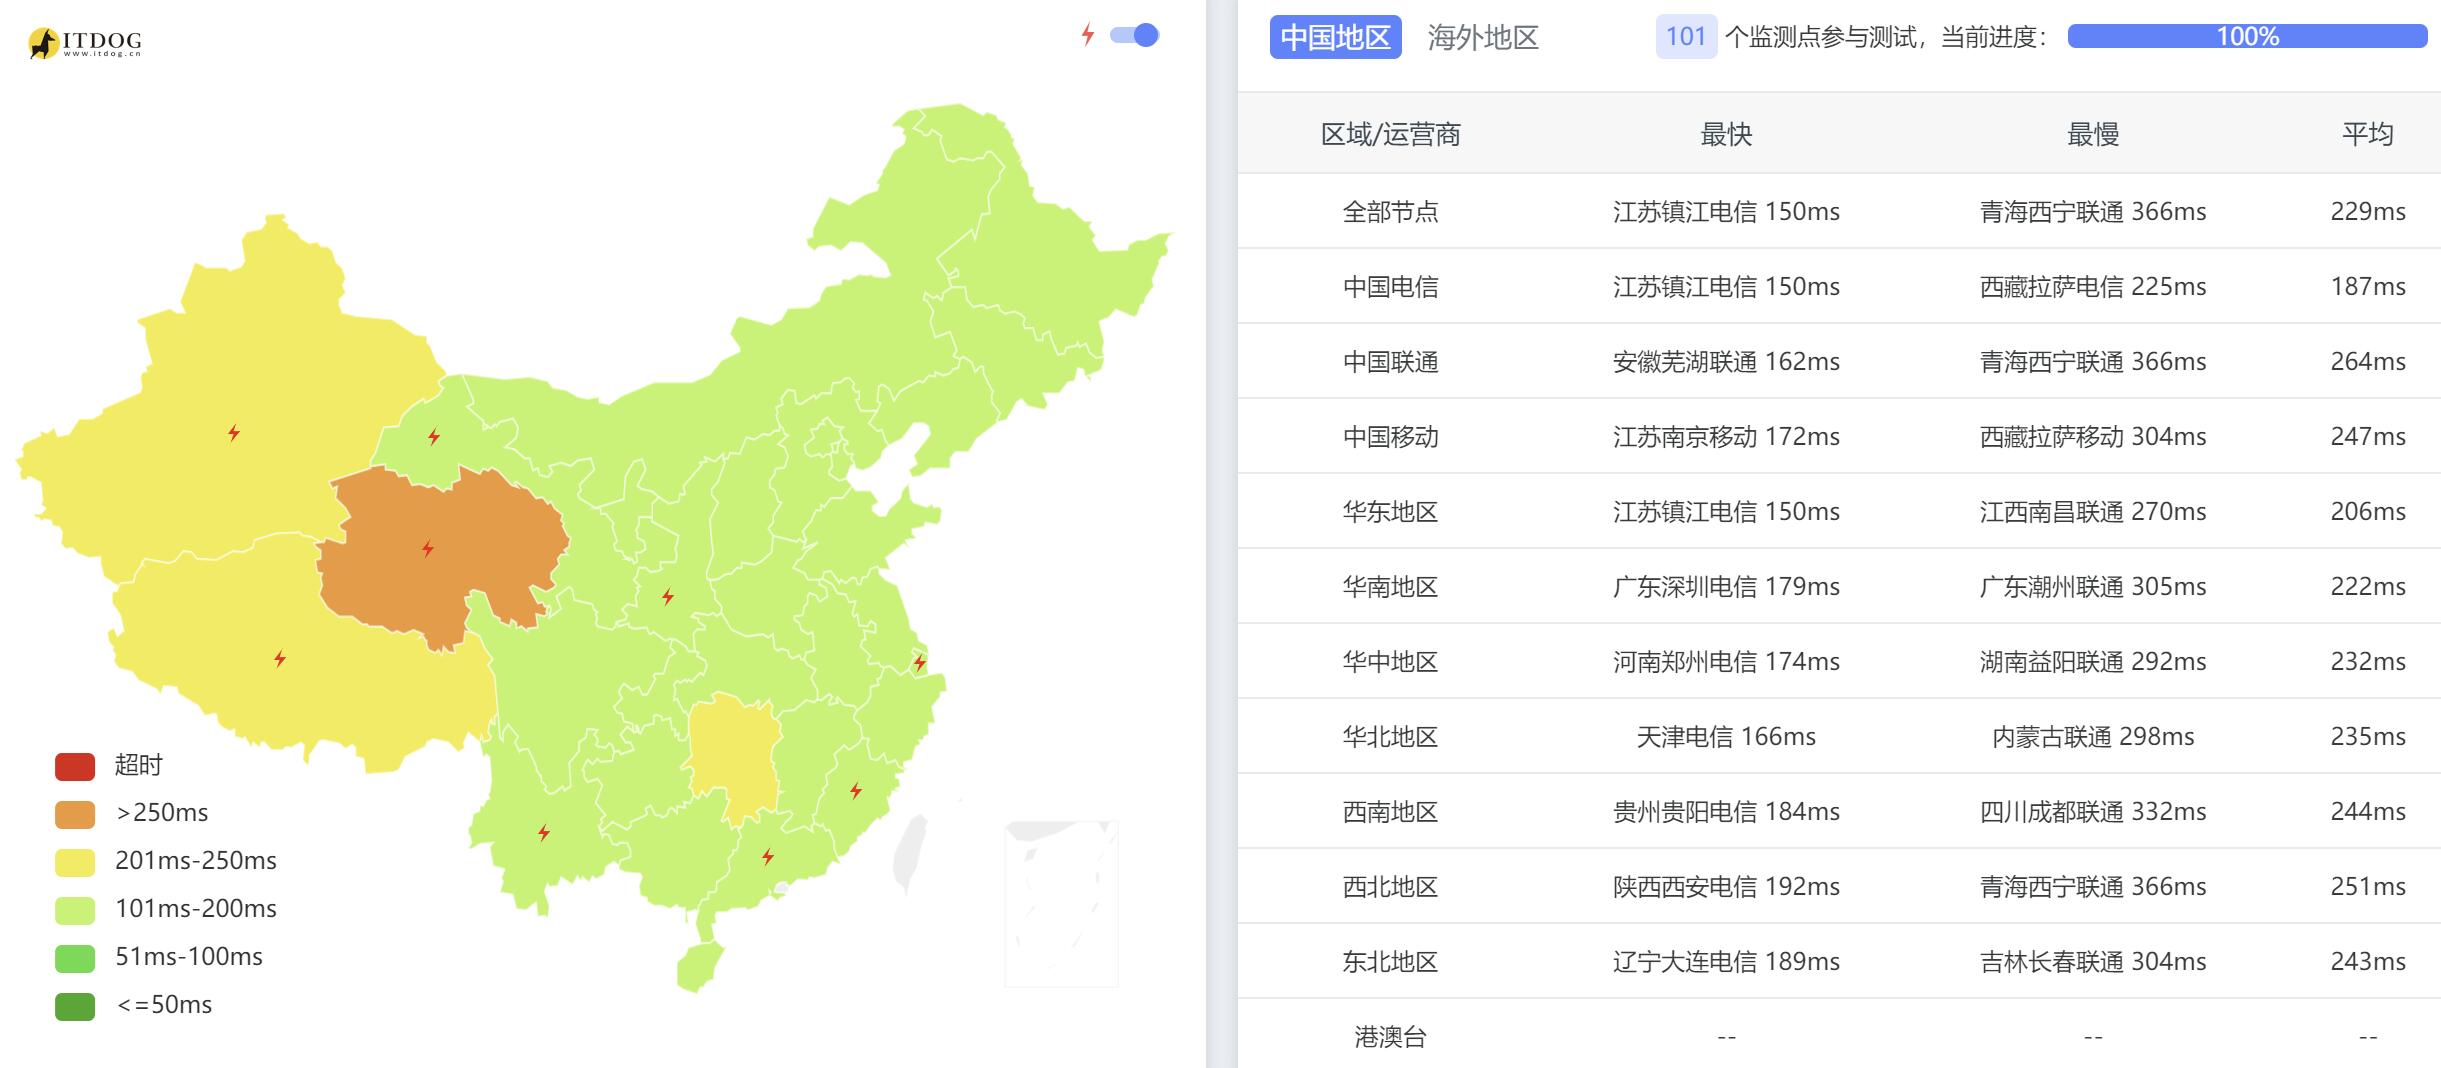Toggle the 201ms-250ms legend entry
The height and width of the screenshot is (1068, 2441).
[x=166, y=861]
